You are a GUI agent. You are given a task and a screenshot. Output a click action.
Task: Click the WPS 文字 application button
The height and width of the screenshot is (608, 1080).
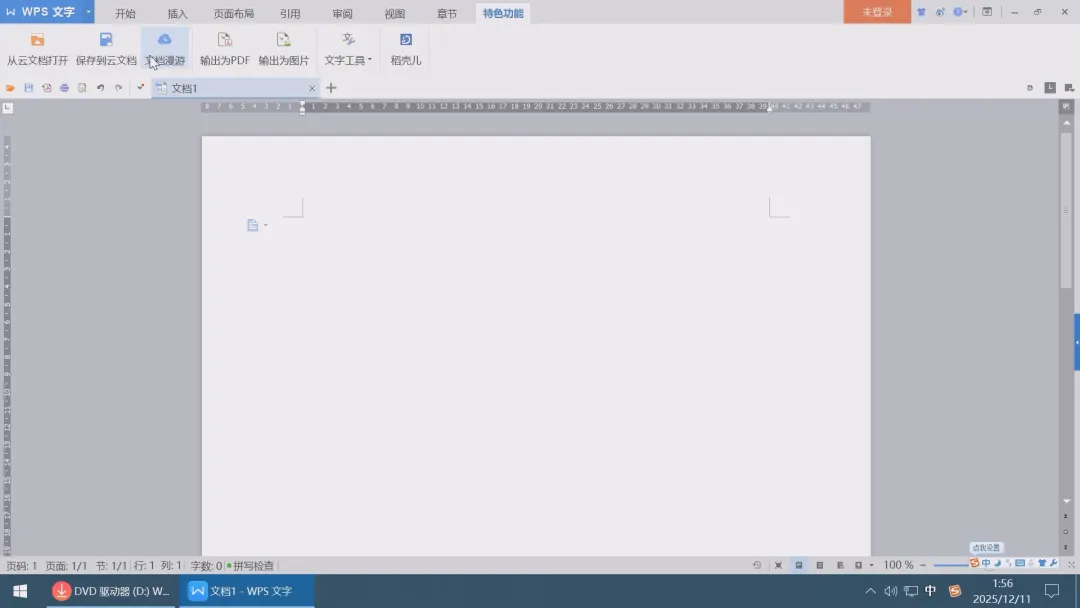click(41, 12)
